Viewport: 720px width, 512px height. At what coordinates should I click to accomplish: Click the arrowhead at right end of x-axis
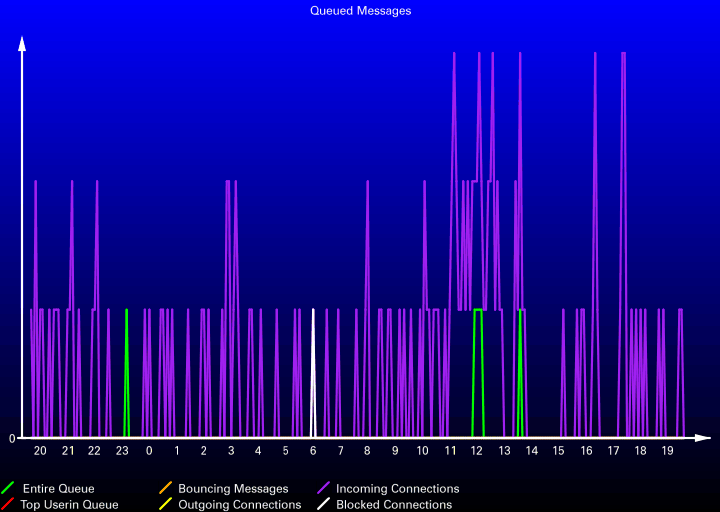pos(704,438)
